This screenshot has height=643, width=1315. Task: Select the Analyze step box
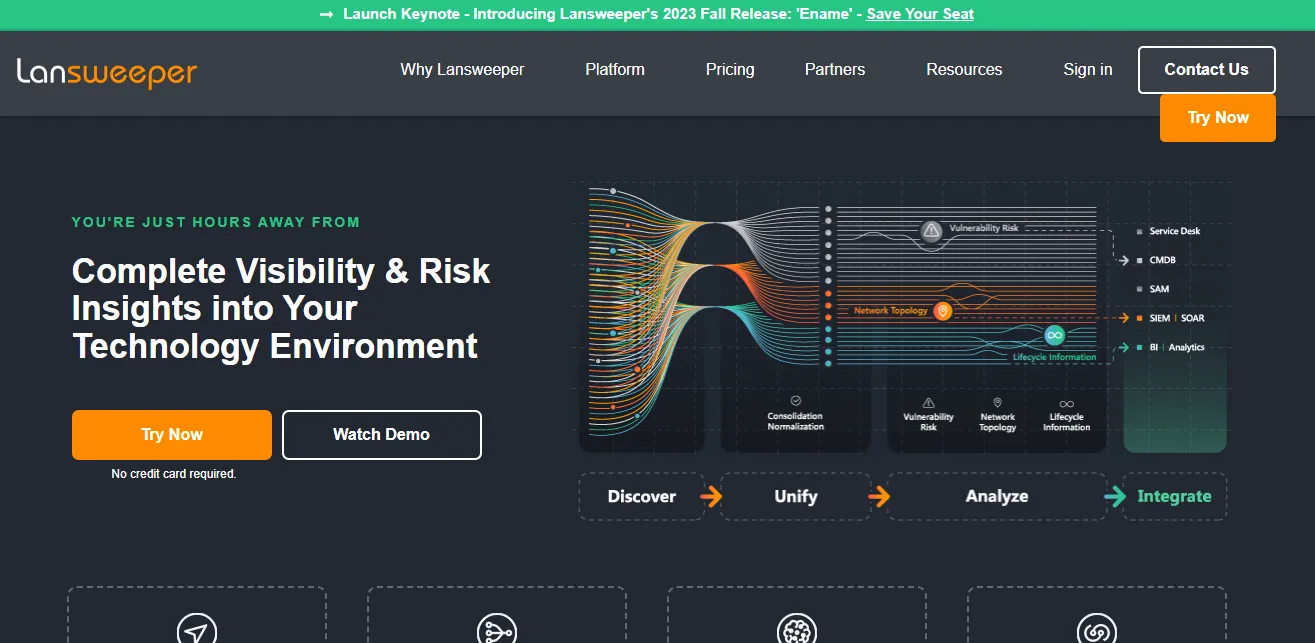click(997, 496)
